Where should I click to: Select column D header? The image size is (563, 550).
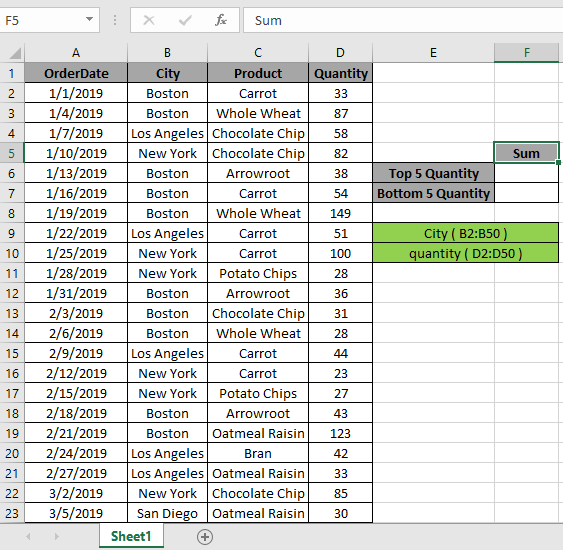[340, 53]
